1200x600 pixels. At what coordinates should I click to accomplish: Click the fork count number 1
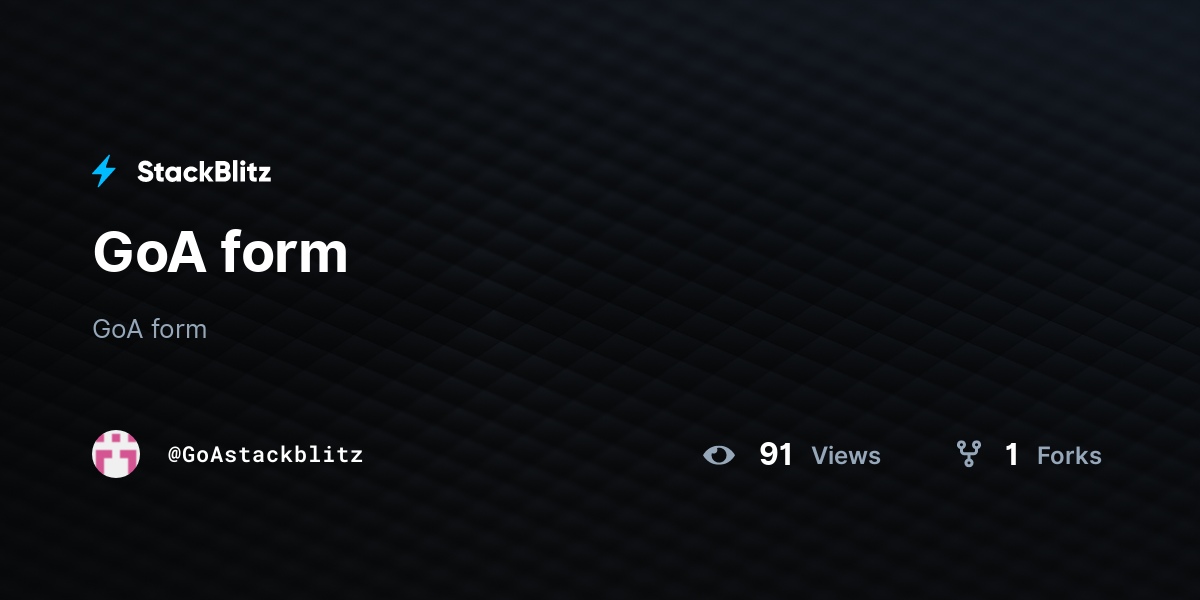click(1012, 455)
